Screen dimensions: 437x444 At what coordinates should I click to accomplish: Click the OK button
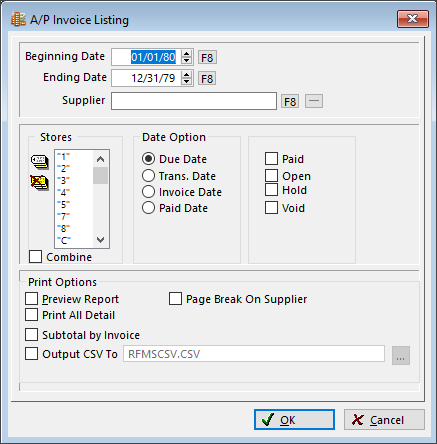point(294,420)
